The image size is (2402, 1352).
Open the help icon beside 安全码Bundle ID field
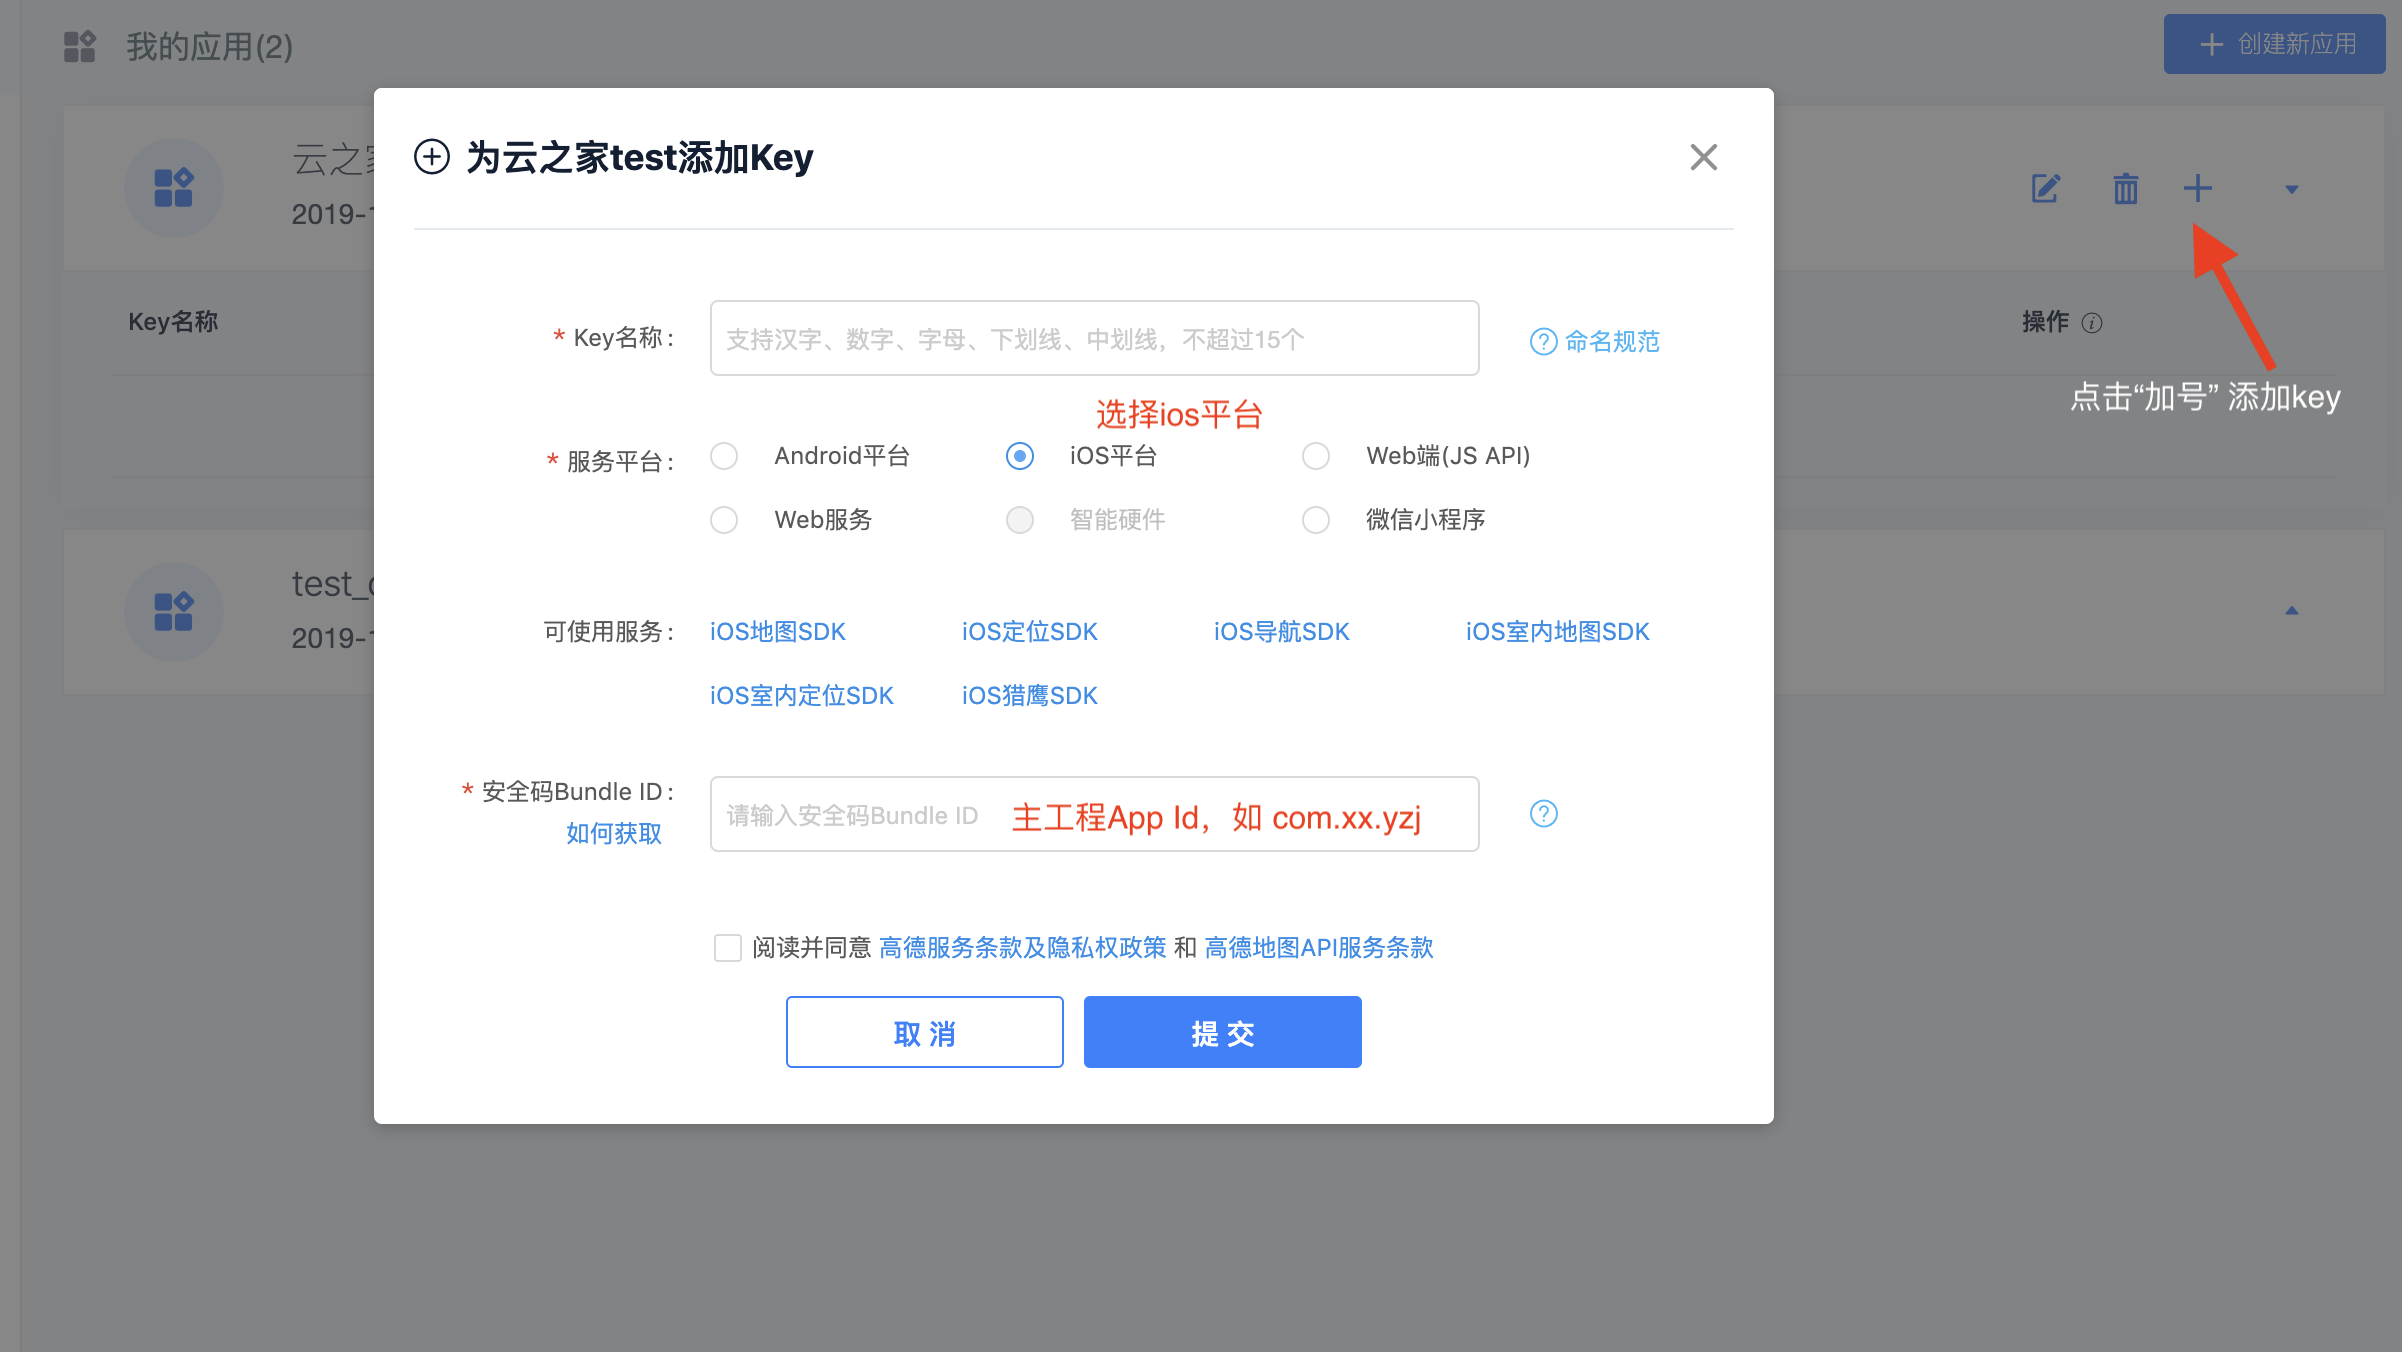[1543, 814]
